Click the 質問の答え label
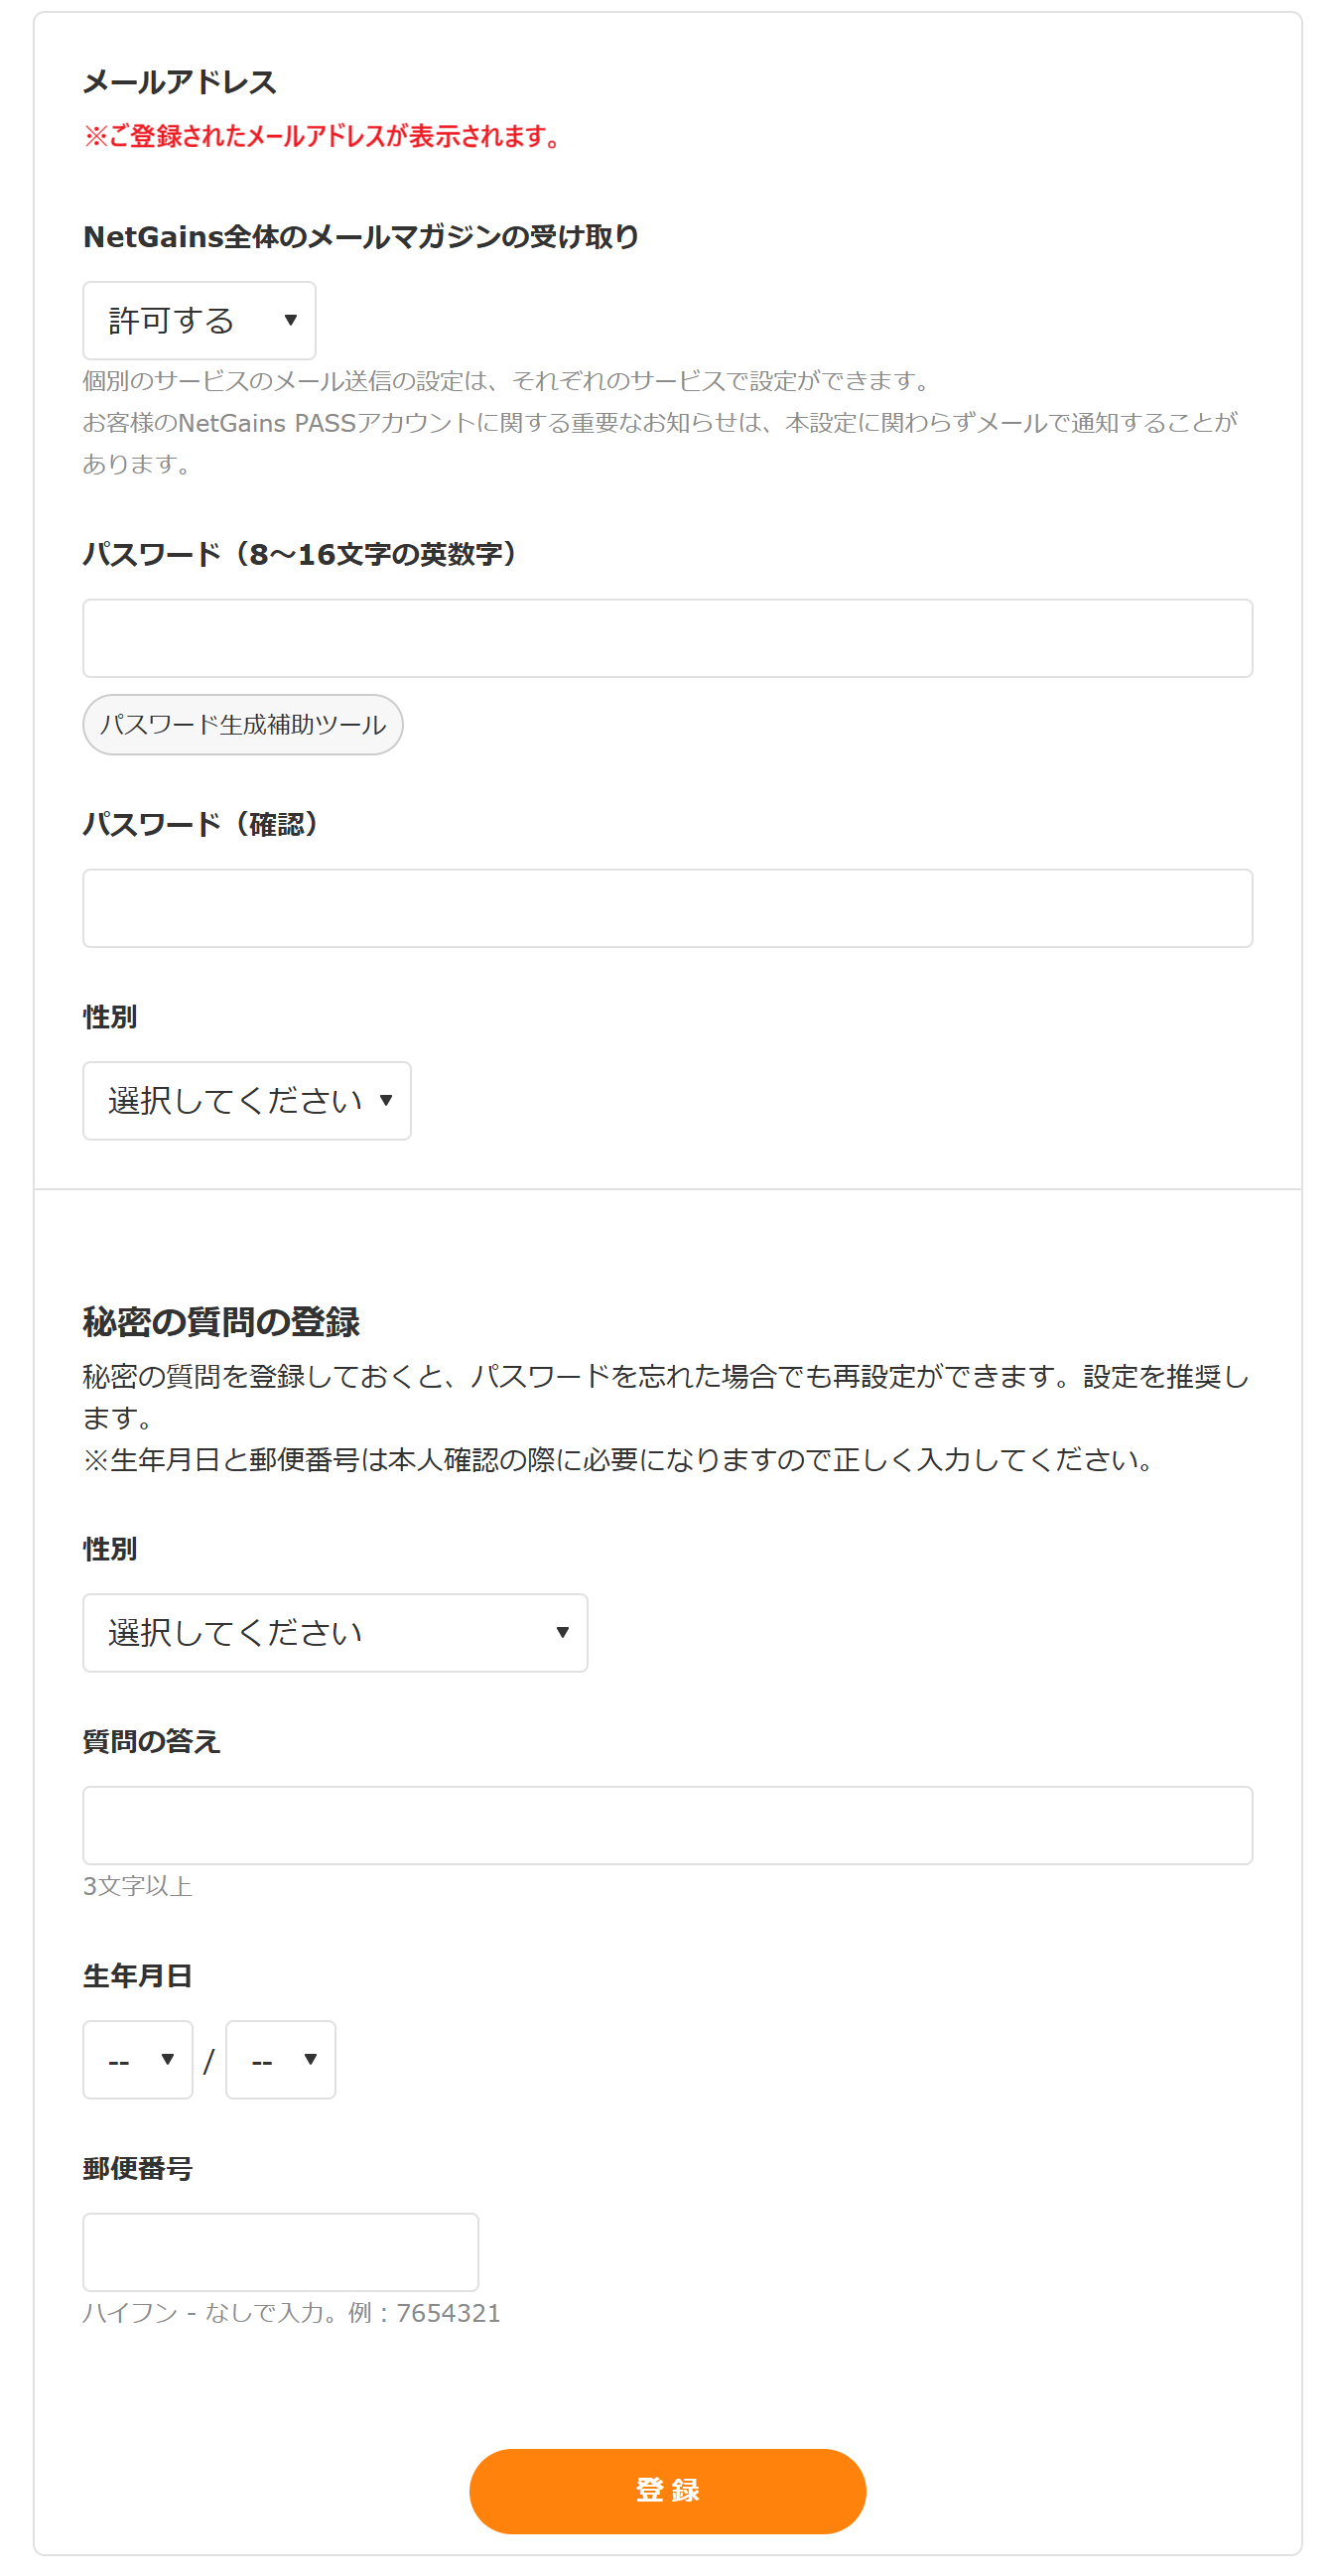Viewport: 1335px width, 2576px height. pos(151,1741)
